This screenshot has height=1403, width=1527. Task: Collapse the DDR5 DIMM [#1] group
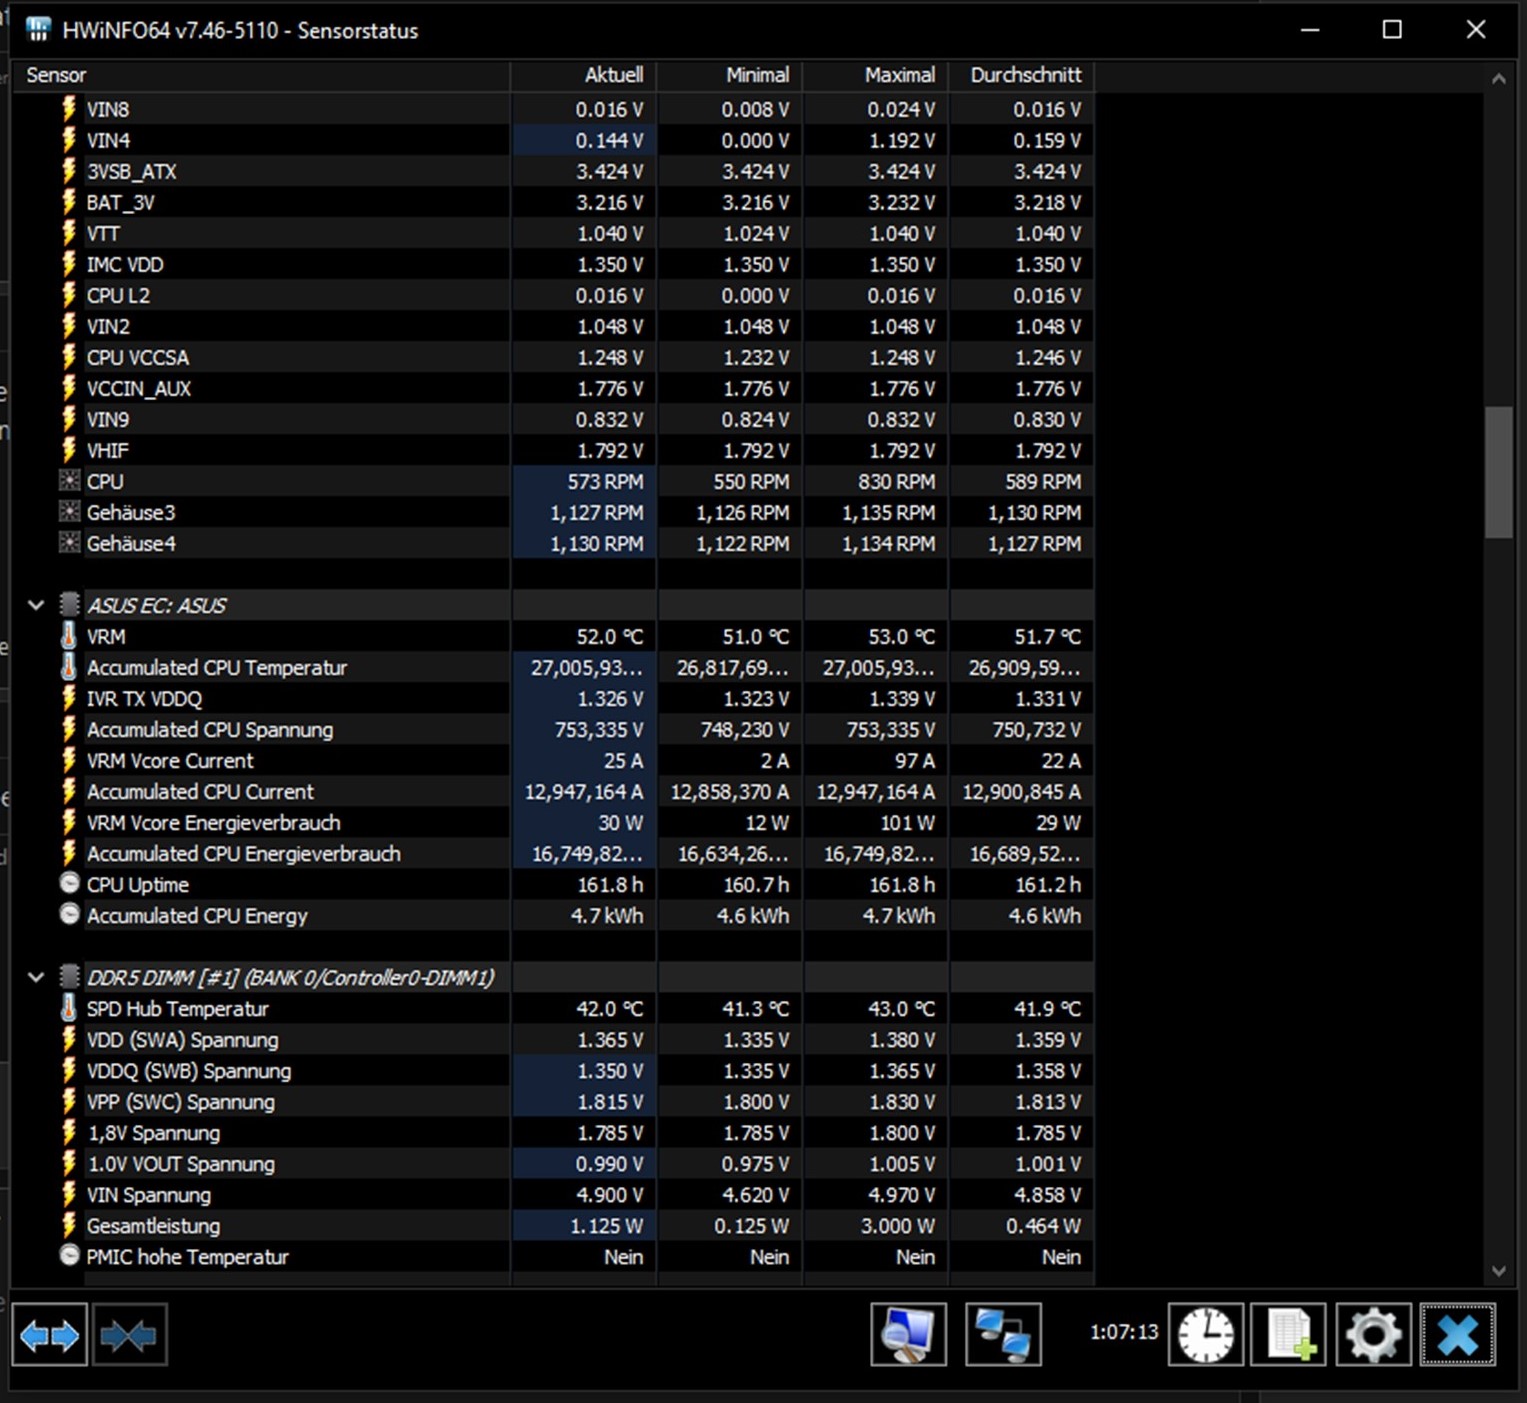36,977
